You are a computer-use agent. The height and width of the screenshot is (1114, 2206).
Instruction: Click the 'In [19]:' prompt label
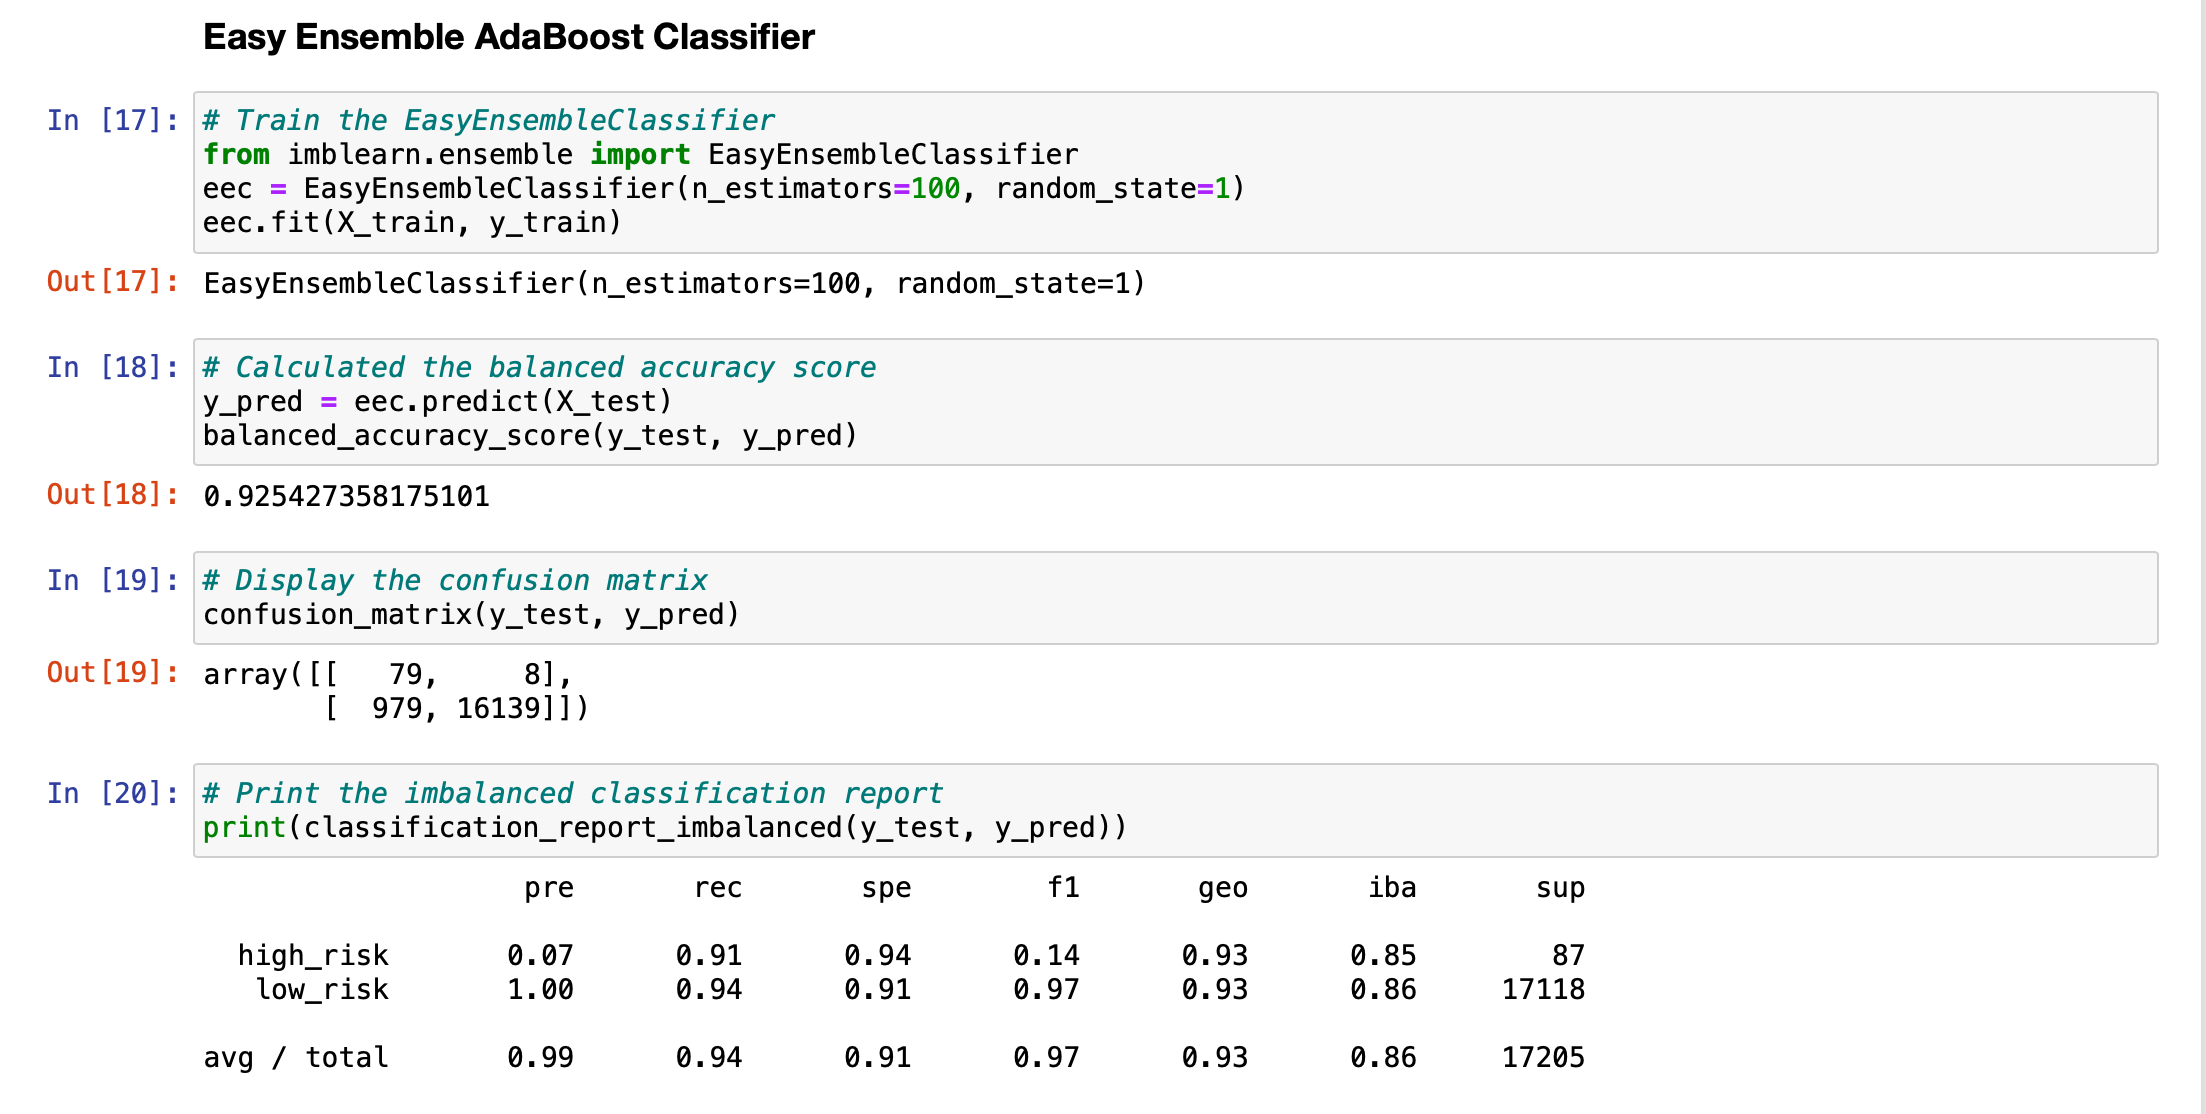tap(113, 580)
